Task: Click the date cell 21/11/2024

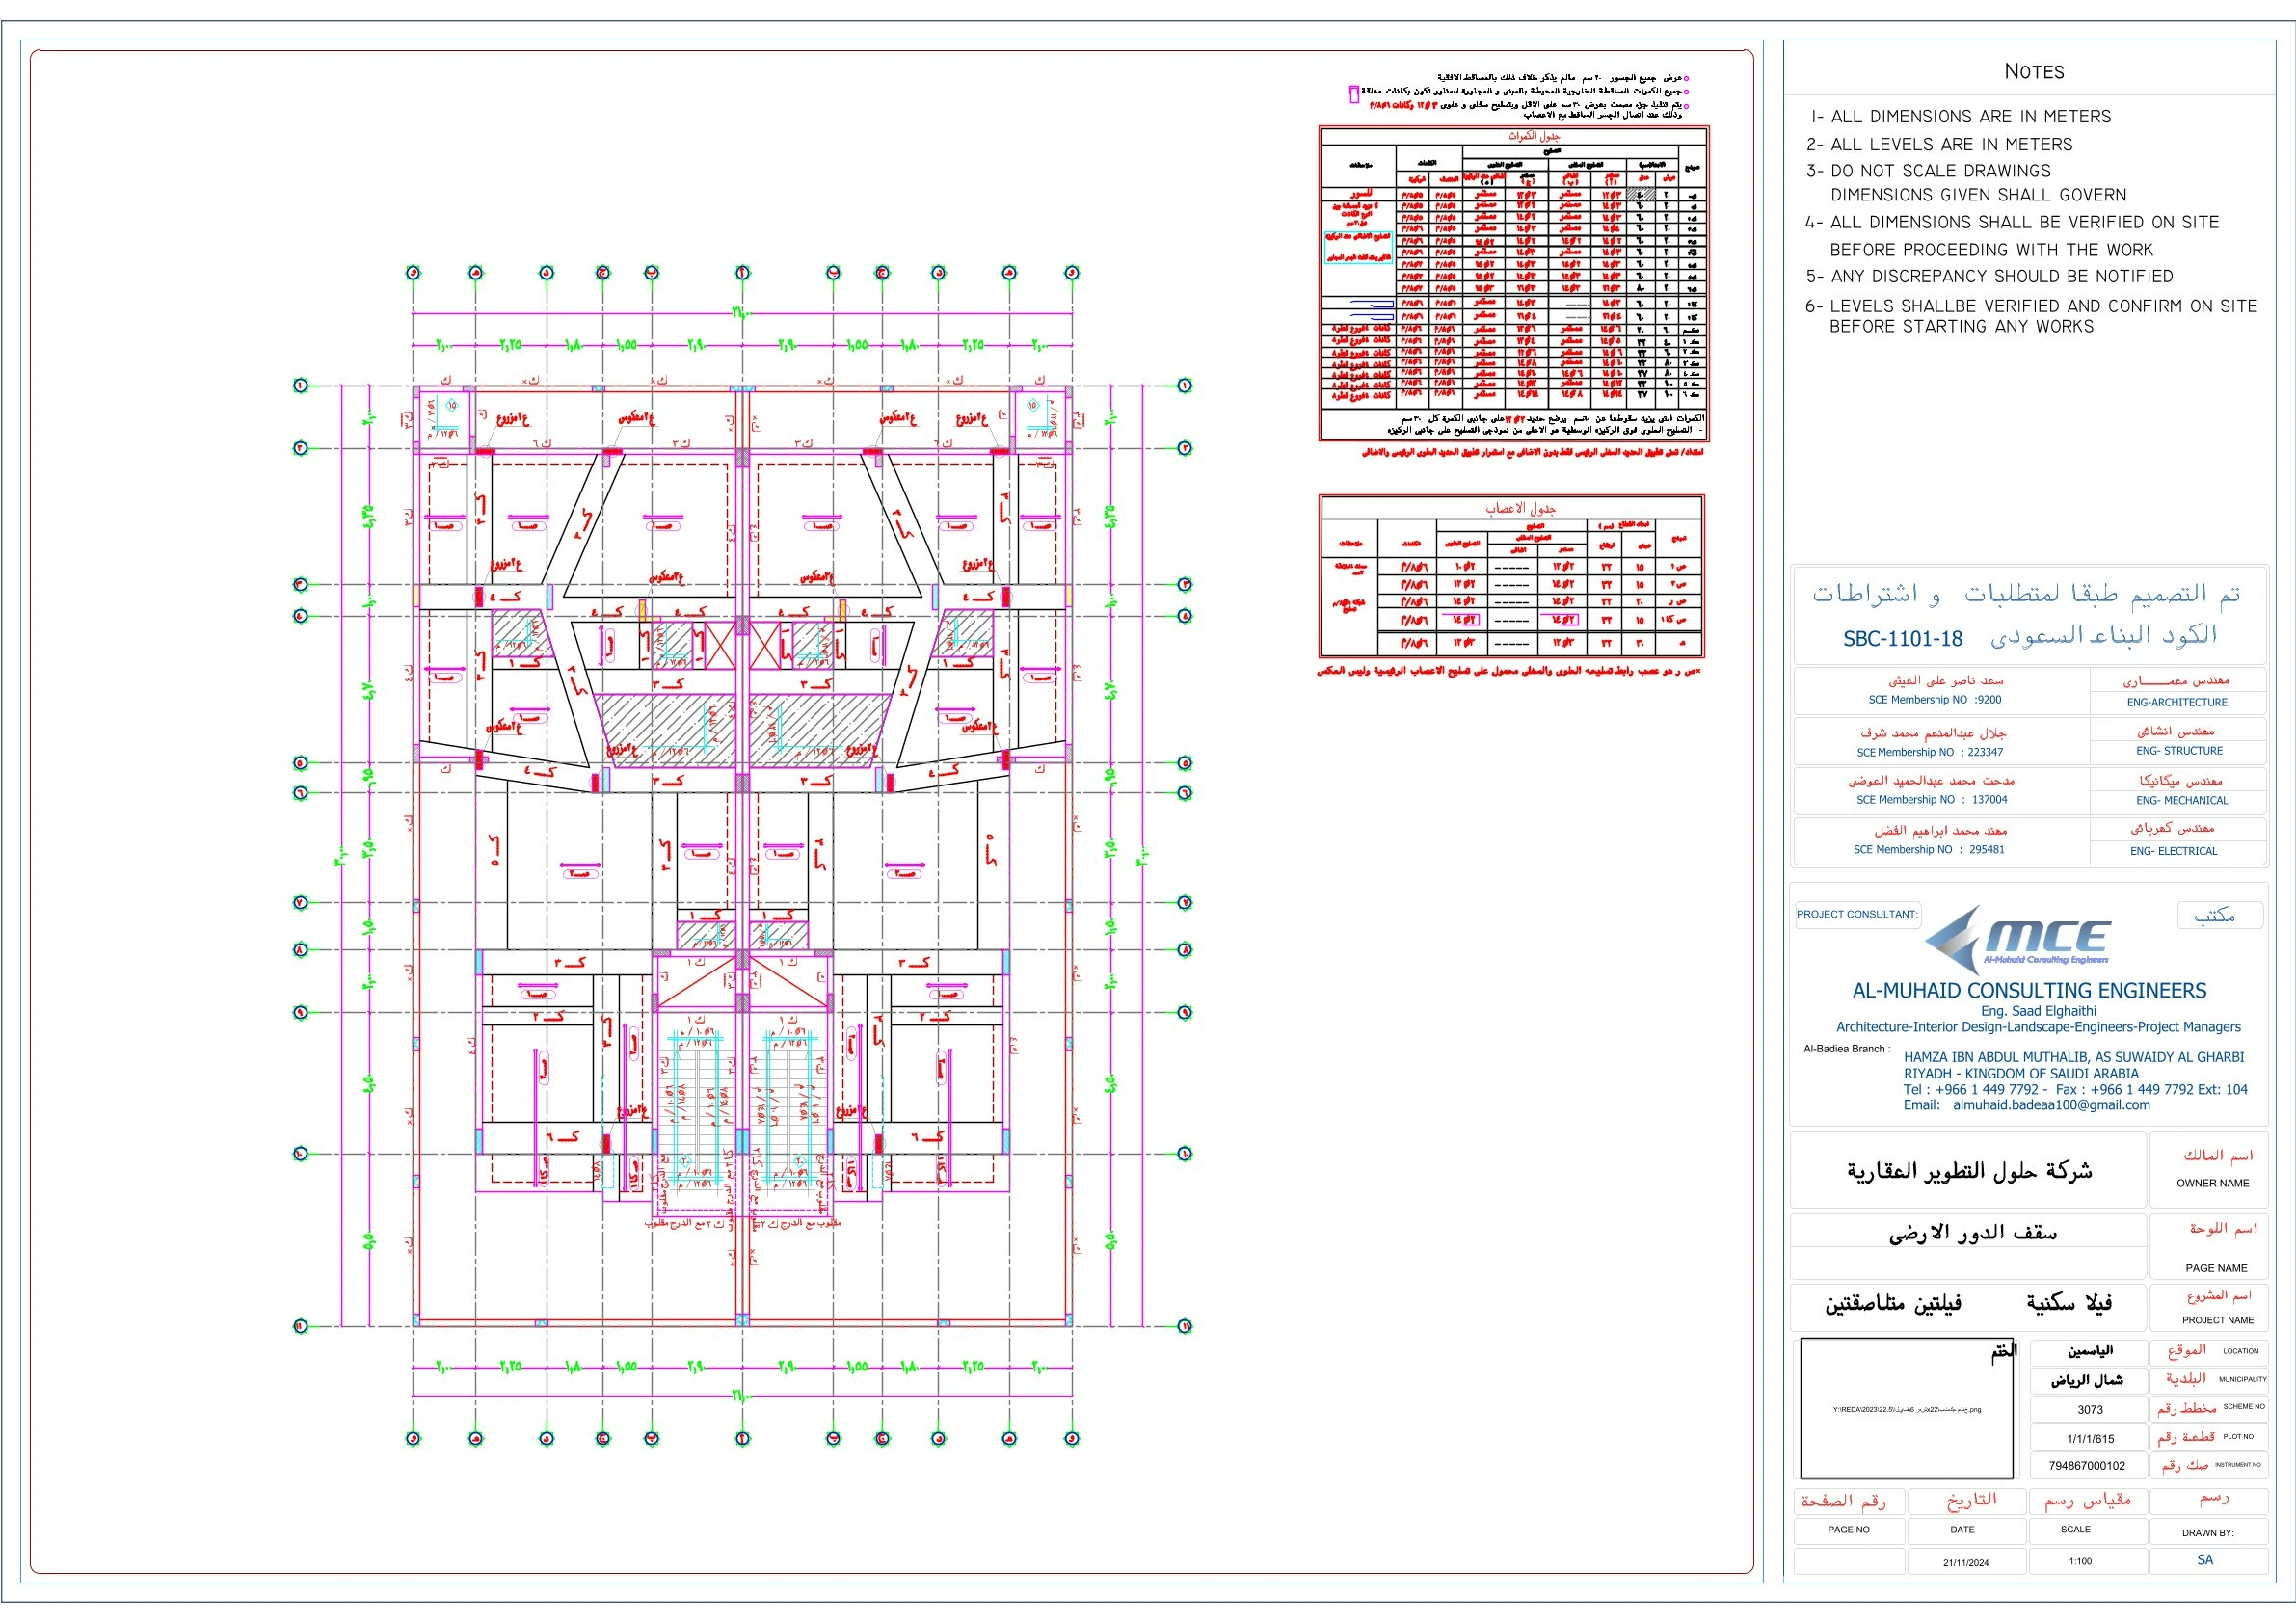Action: point(1966,1562)
